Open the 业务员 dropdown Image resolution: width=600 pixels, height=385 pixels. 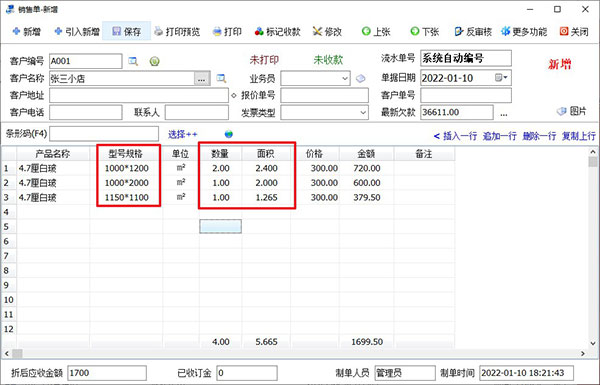pos(345,78)
